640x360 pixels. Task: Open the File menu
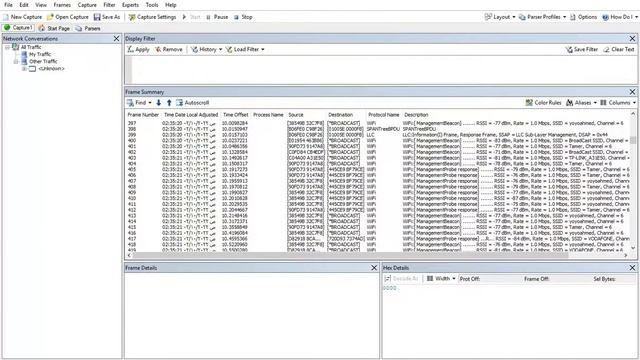[x=8, y=5]
